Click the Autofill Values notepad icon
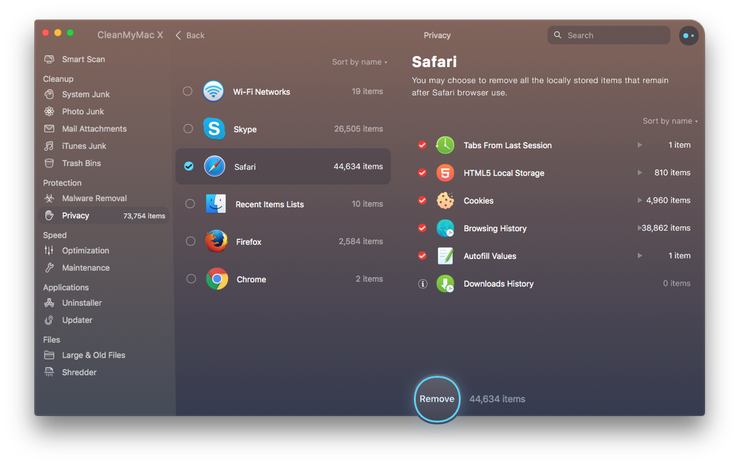 (x=445, y=256)
